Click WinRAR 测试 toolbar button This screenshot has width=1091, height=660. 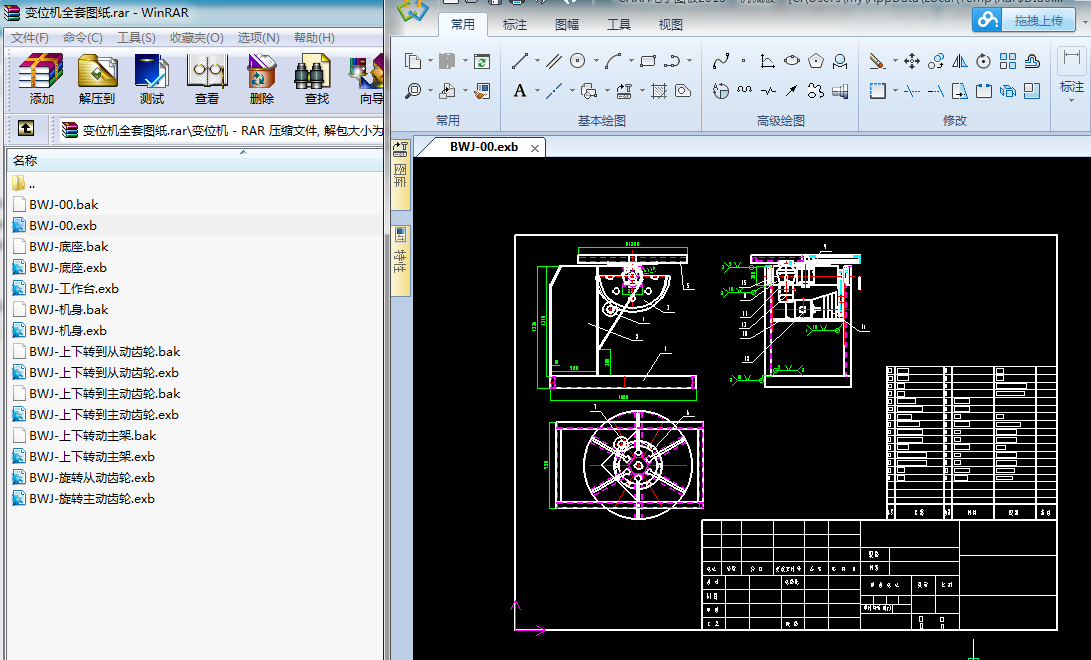pyautogui.click(x=152, y=79)
